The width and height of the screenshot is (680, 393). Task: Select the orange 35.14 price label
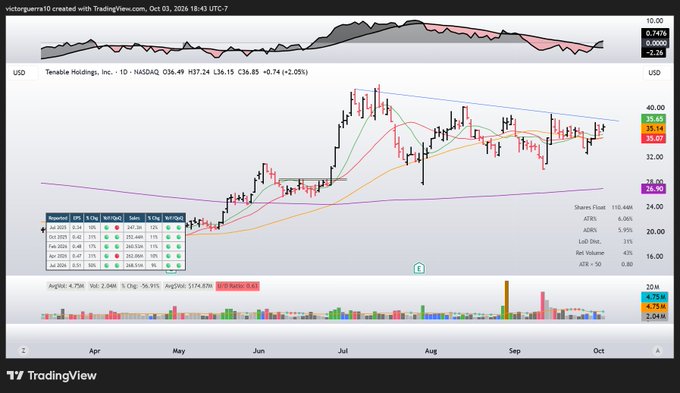click(654, 129)
